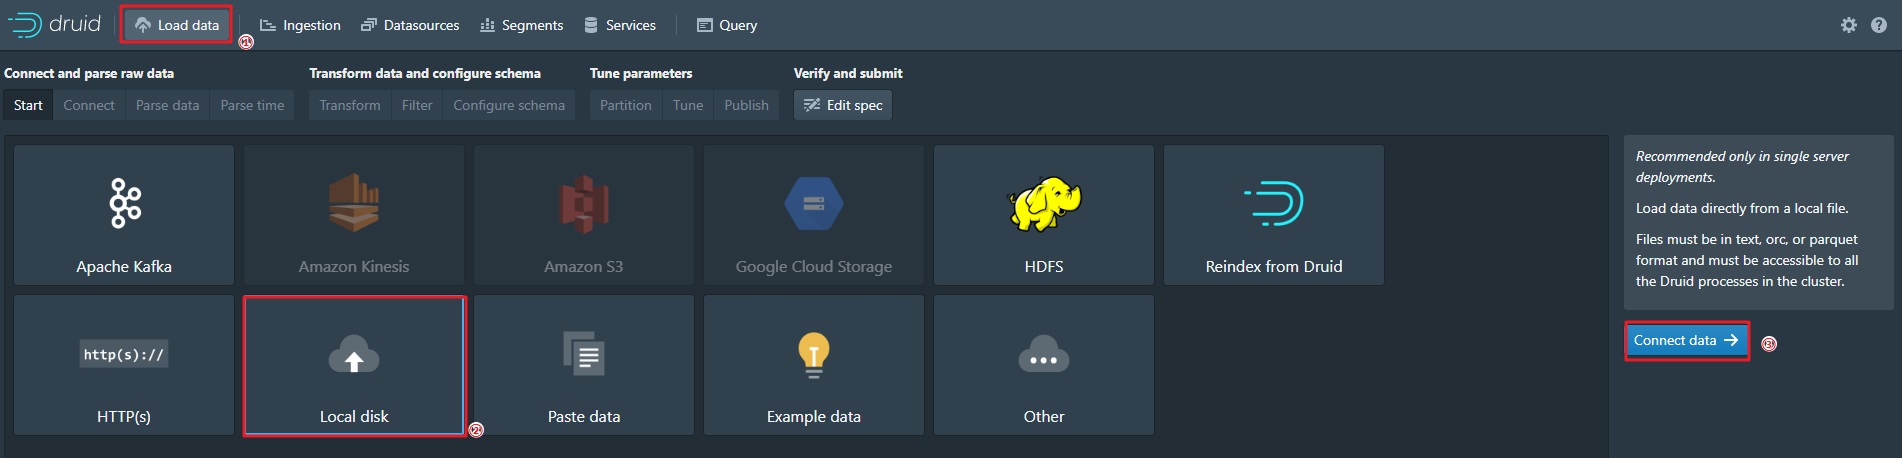Choose the HDFS elephant icon
This screenshot has width=1902, height=458.
coord(1044,203)
